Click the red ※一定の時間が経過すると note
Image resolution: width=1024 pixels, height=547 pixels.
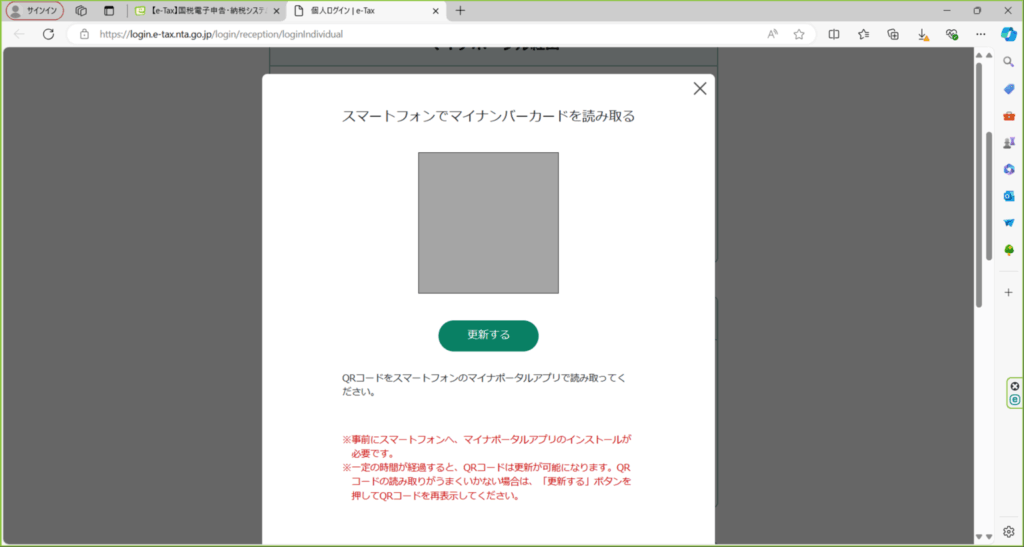(x=487, y=482)
